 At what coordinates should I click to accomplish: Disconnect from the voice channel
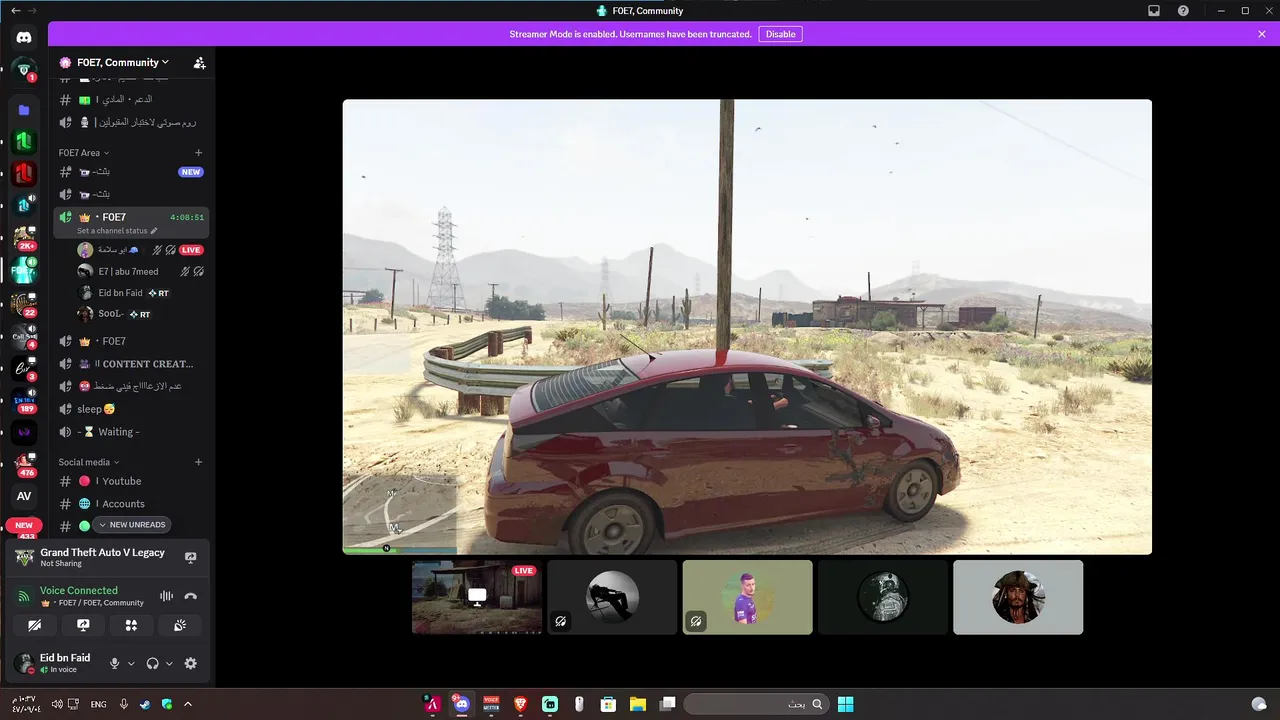[x=191, y=596]
